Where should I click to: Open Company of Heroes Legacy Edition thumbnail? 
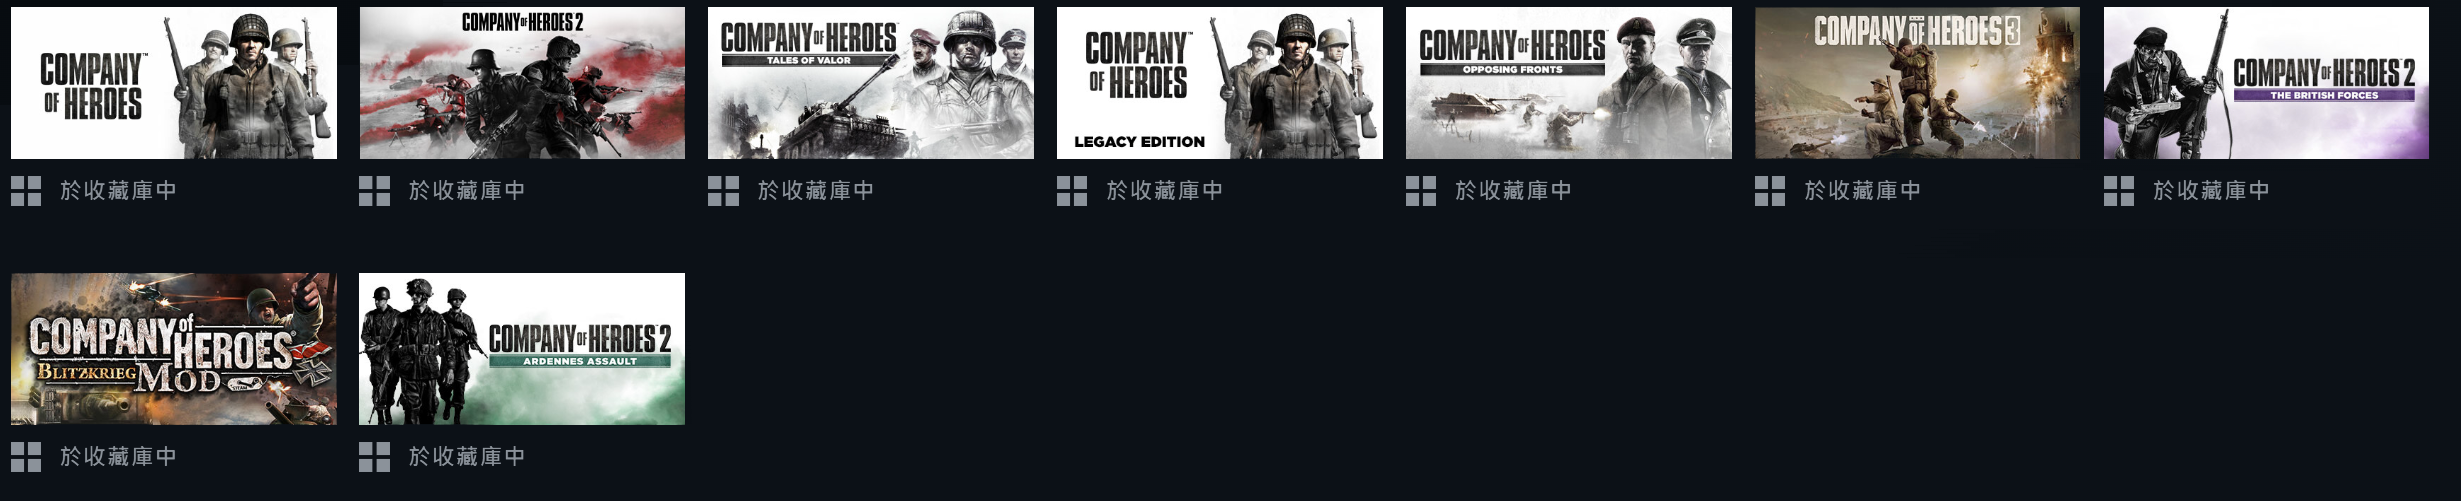(1220, 83)
